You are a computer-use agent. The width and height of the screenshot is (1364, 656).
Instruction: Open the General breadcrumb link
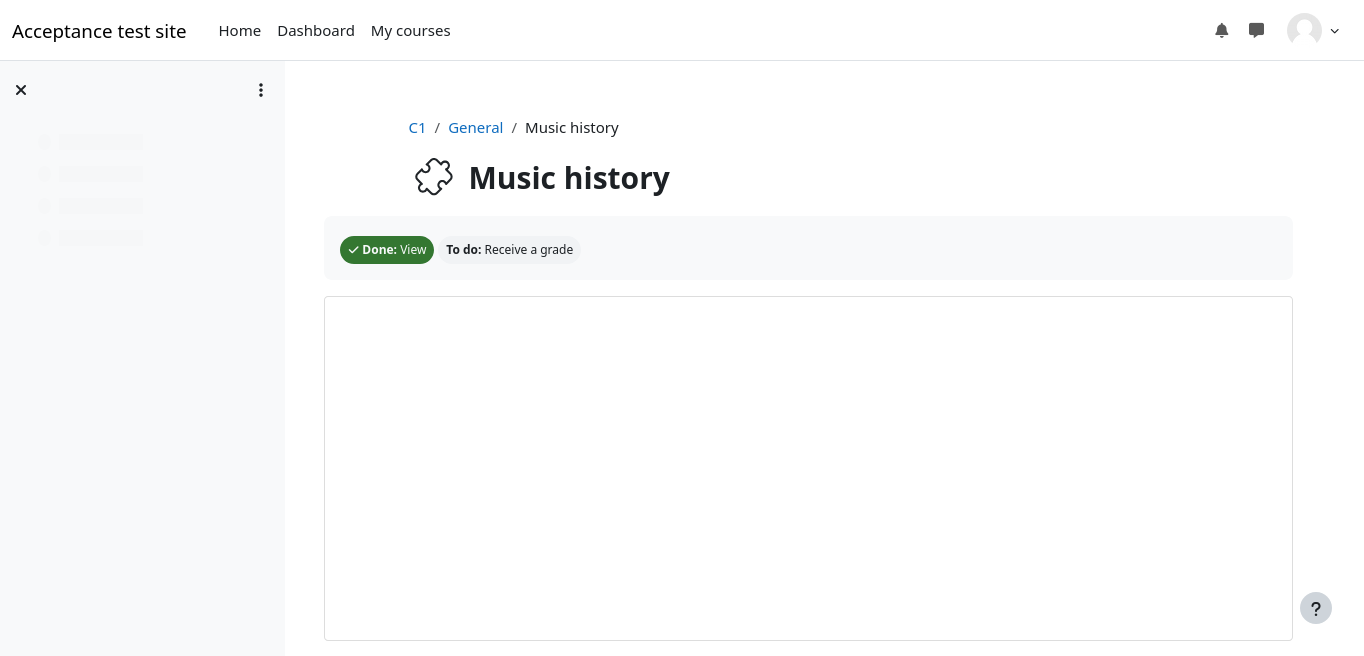coord(475,128)
